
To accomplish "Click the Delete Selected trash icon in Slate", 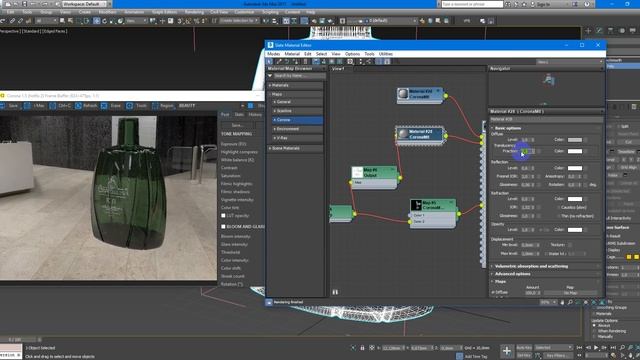I will click(x=305, y=62).
